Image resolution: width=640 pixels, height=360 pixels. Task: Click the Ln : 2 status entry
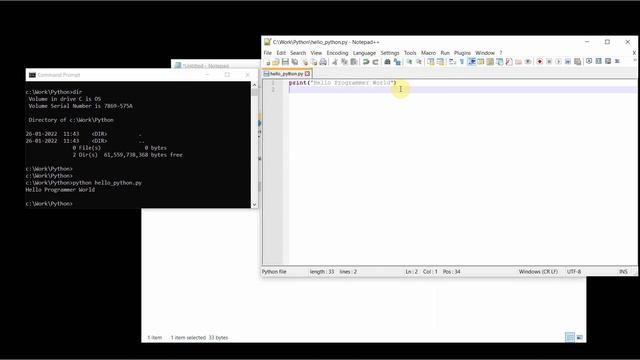(411, 272)
